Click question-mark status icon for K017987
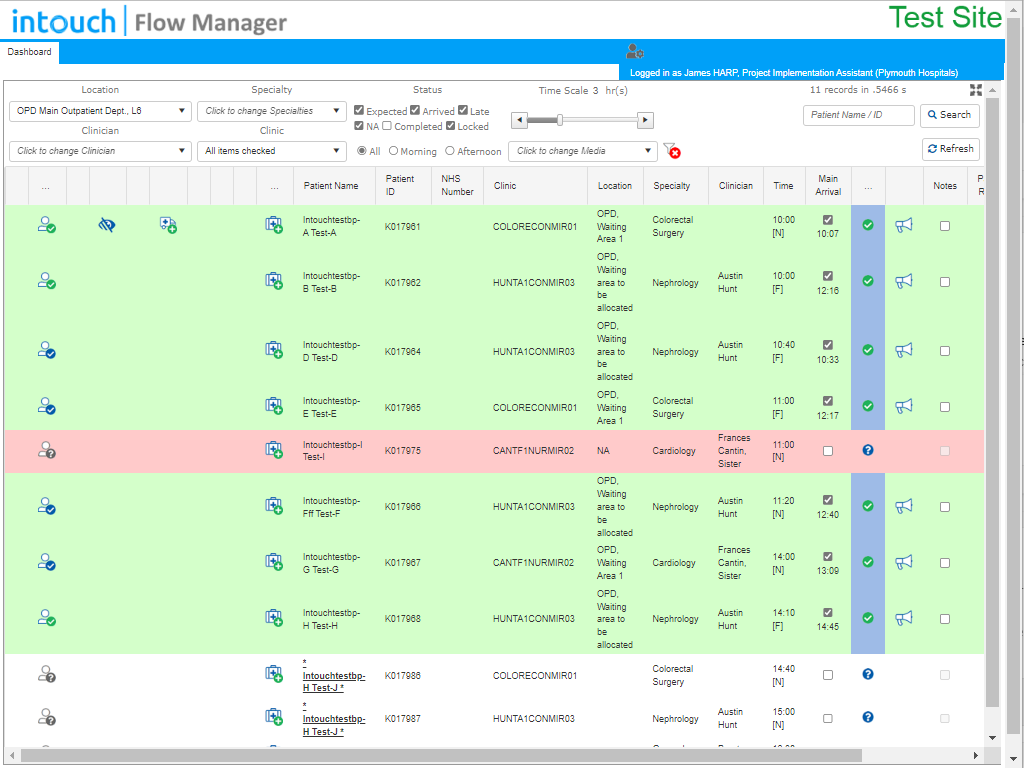Viewport: 1024px width, 768px height. click(x=868, y=717)
